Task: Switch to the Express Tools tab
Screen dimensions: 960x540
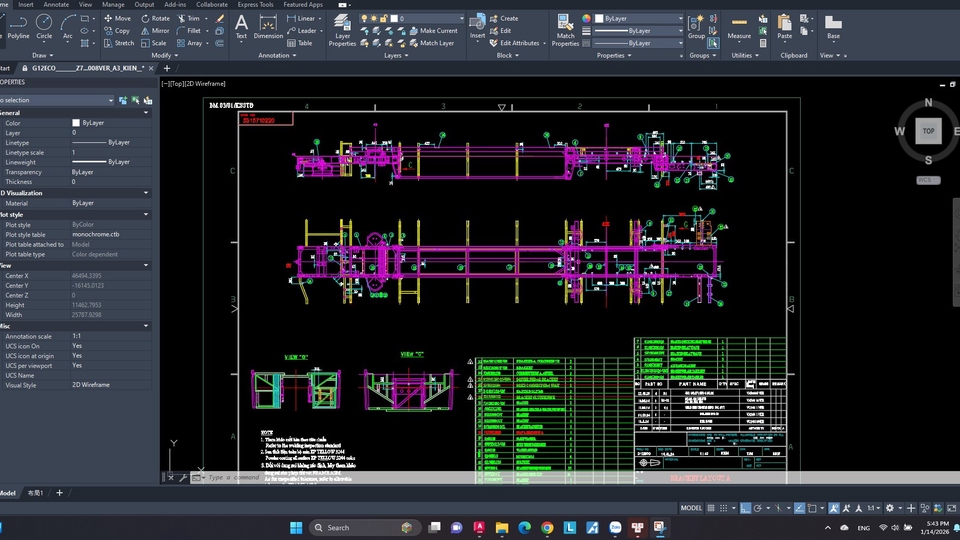Action: [256, 5]
